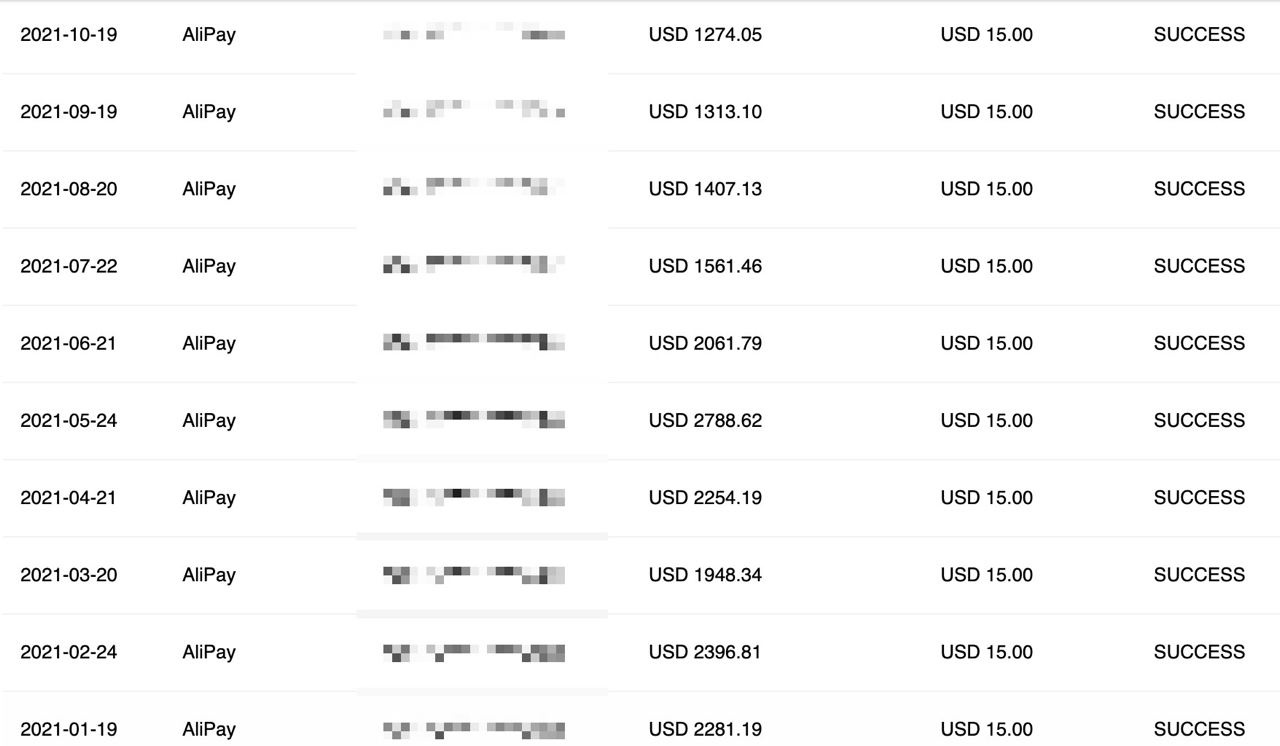Select the USD 1407.13 amount
1280x746 pixels.
pos(705,189)
